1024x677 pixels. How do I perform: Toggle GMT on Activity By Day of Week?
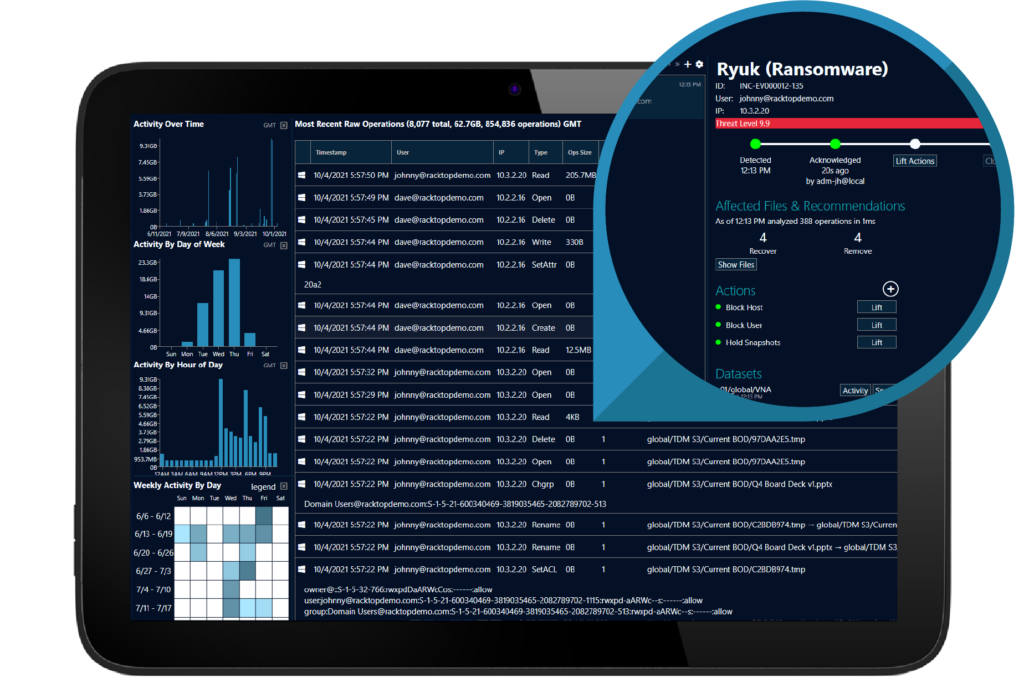[270, 245]
